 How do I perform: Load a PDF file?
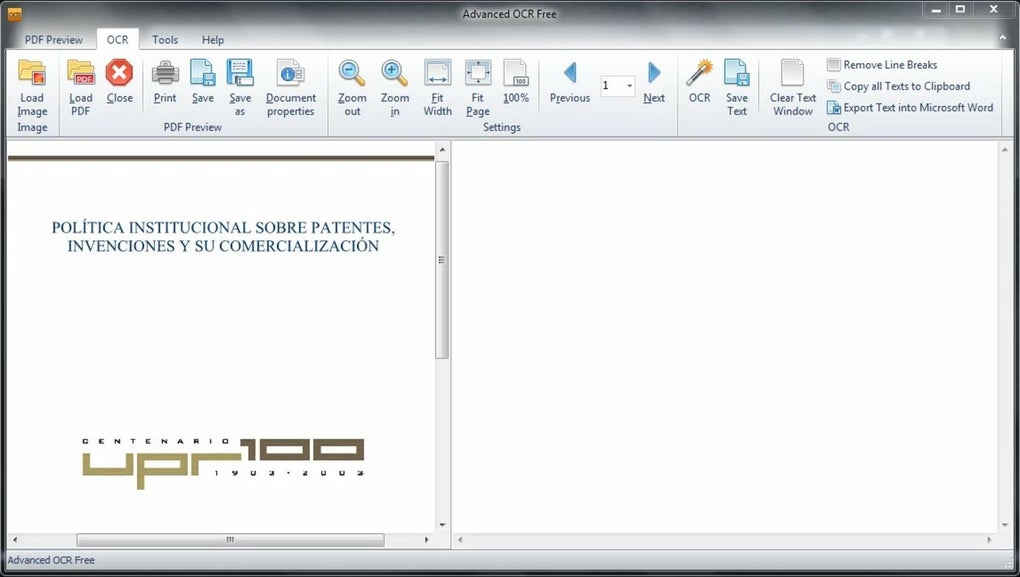point(80,87)
